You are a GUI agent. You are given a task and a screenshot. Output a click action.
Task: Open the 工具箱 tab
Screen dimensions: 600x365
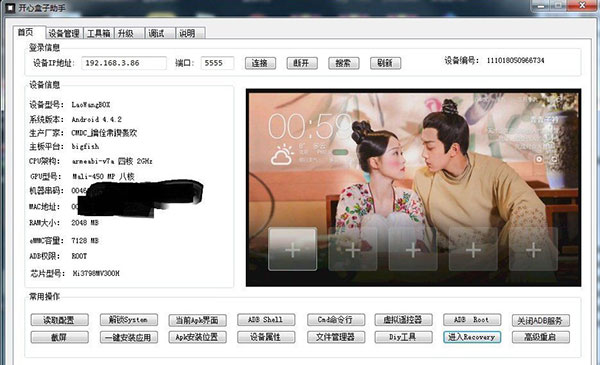click(x=98, y=34)
